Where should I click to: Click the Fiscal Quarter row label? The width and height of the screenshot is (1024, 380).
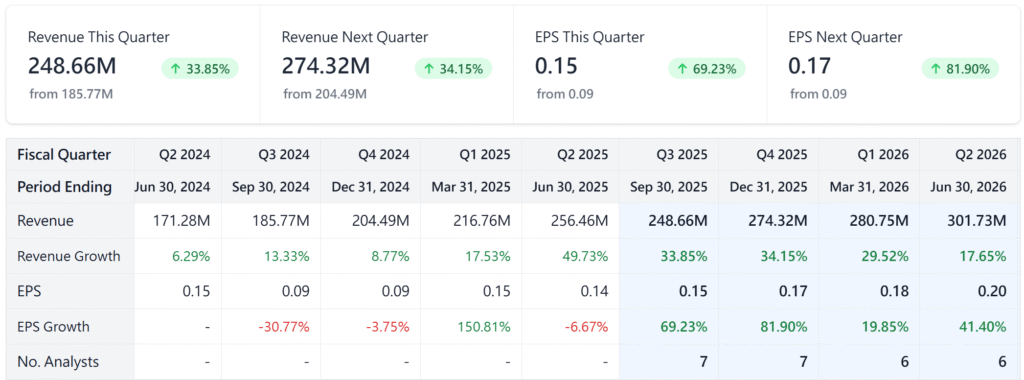point(64,155)
